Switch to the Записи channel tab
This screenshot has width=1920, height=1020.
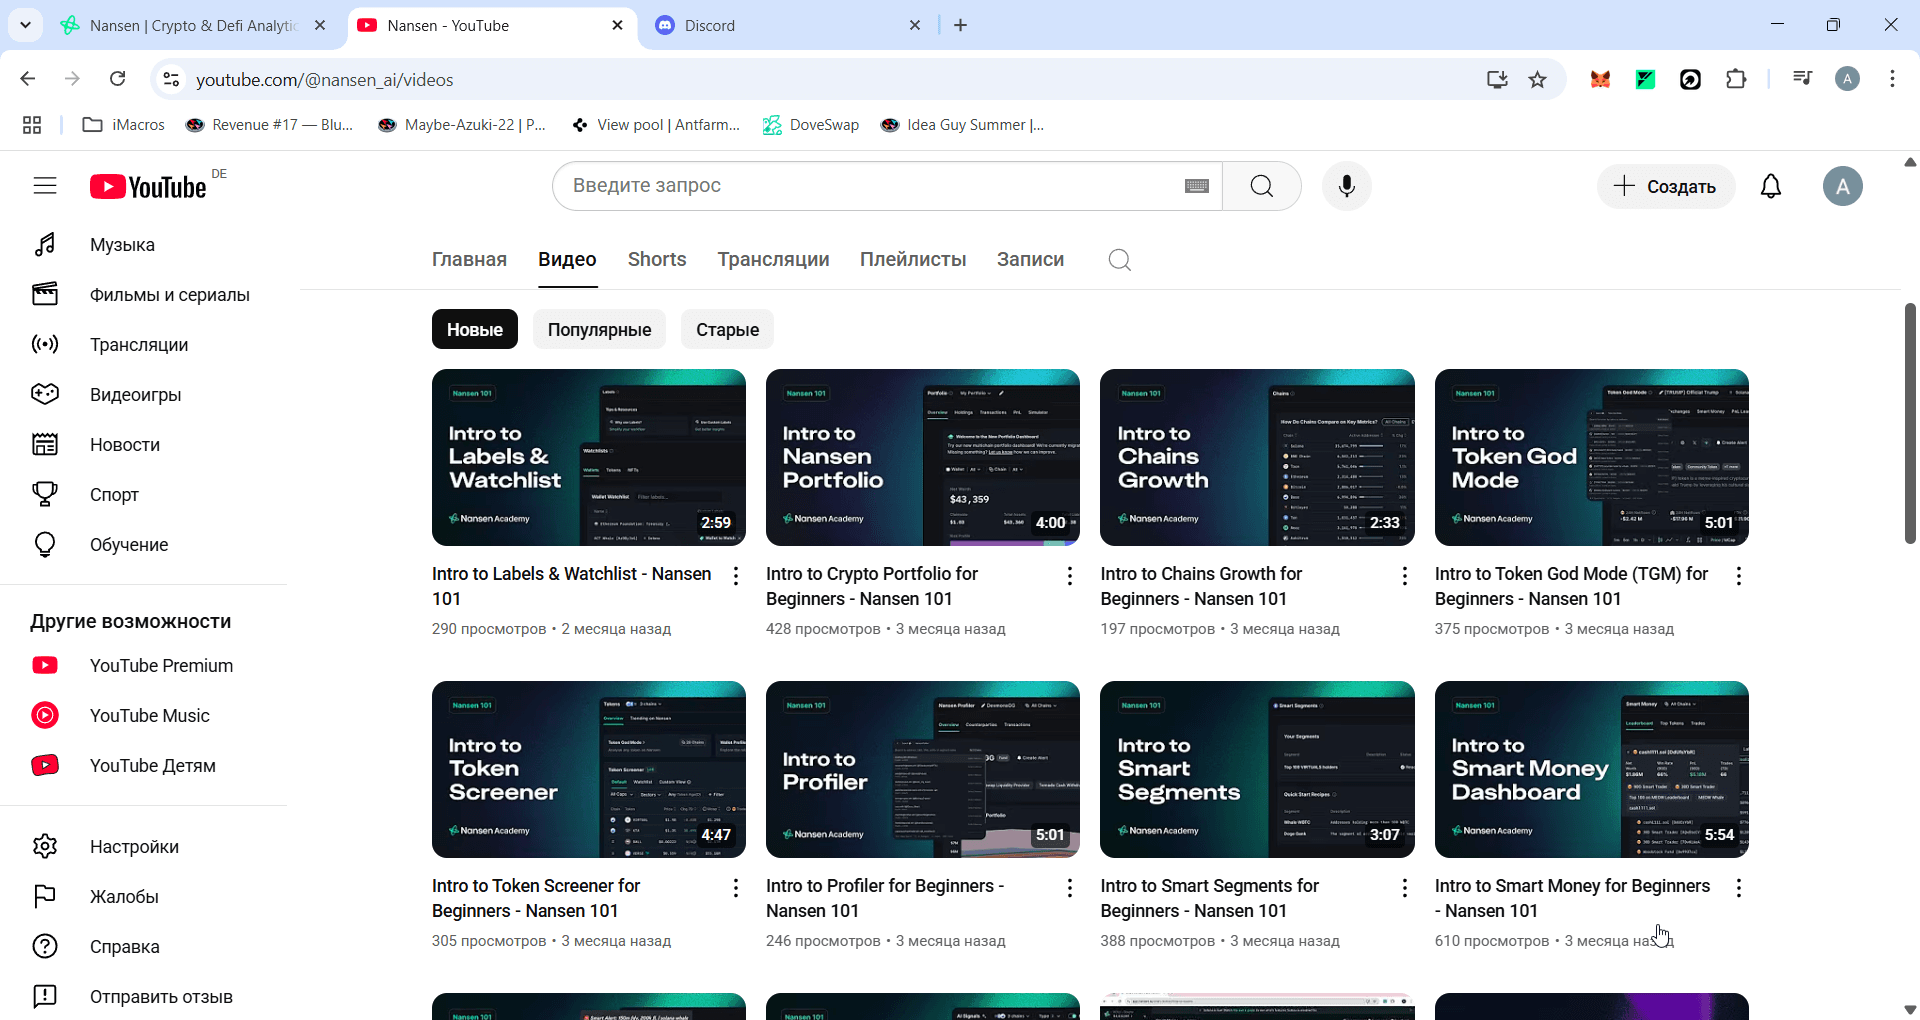click(1030, 260)
